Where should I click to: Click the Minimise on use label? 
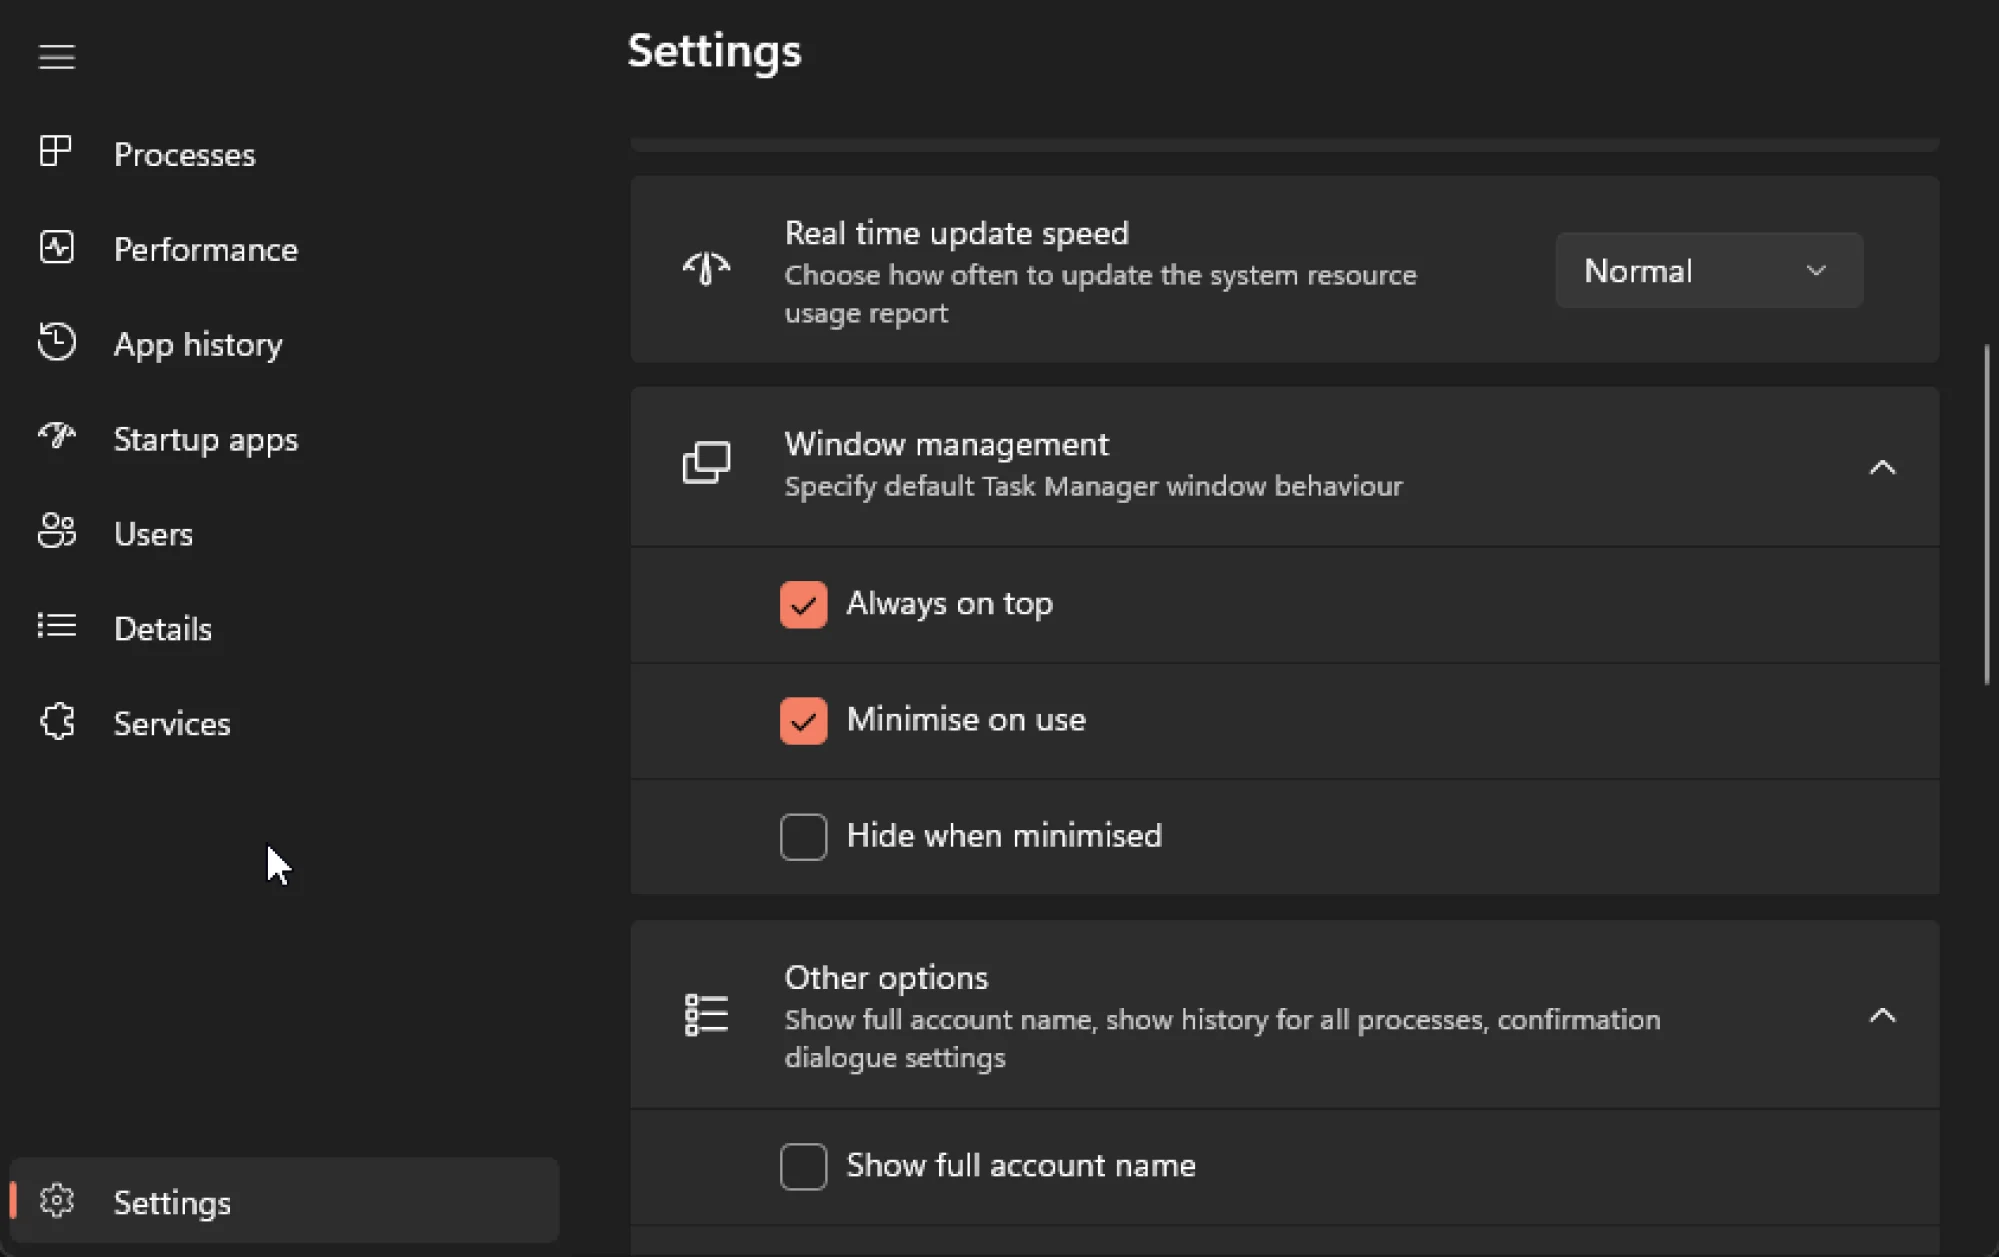(966, 720)
